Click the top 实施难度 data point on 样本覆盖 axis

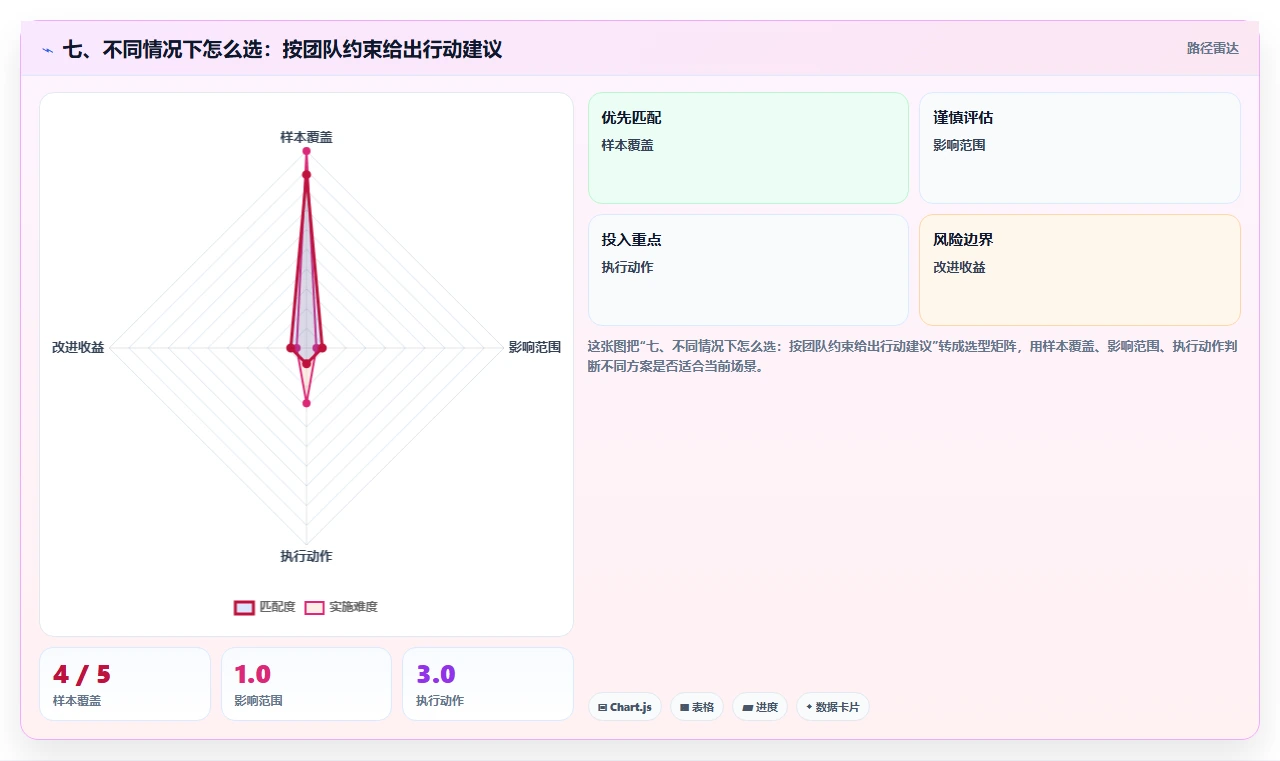306,151
